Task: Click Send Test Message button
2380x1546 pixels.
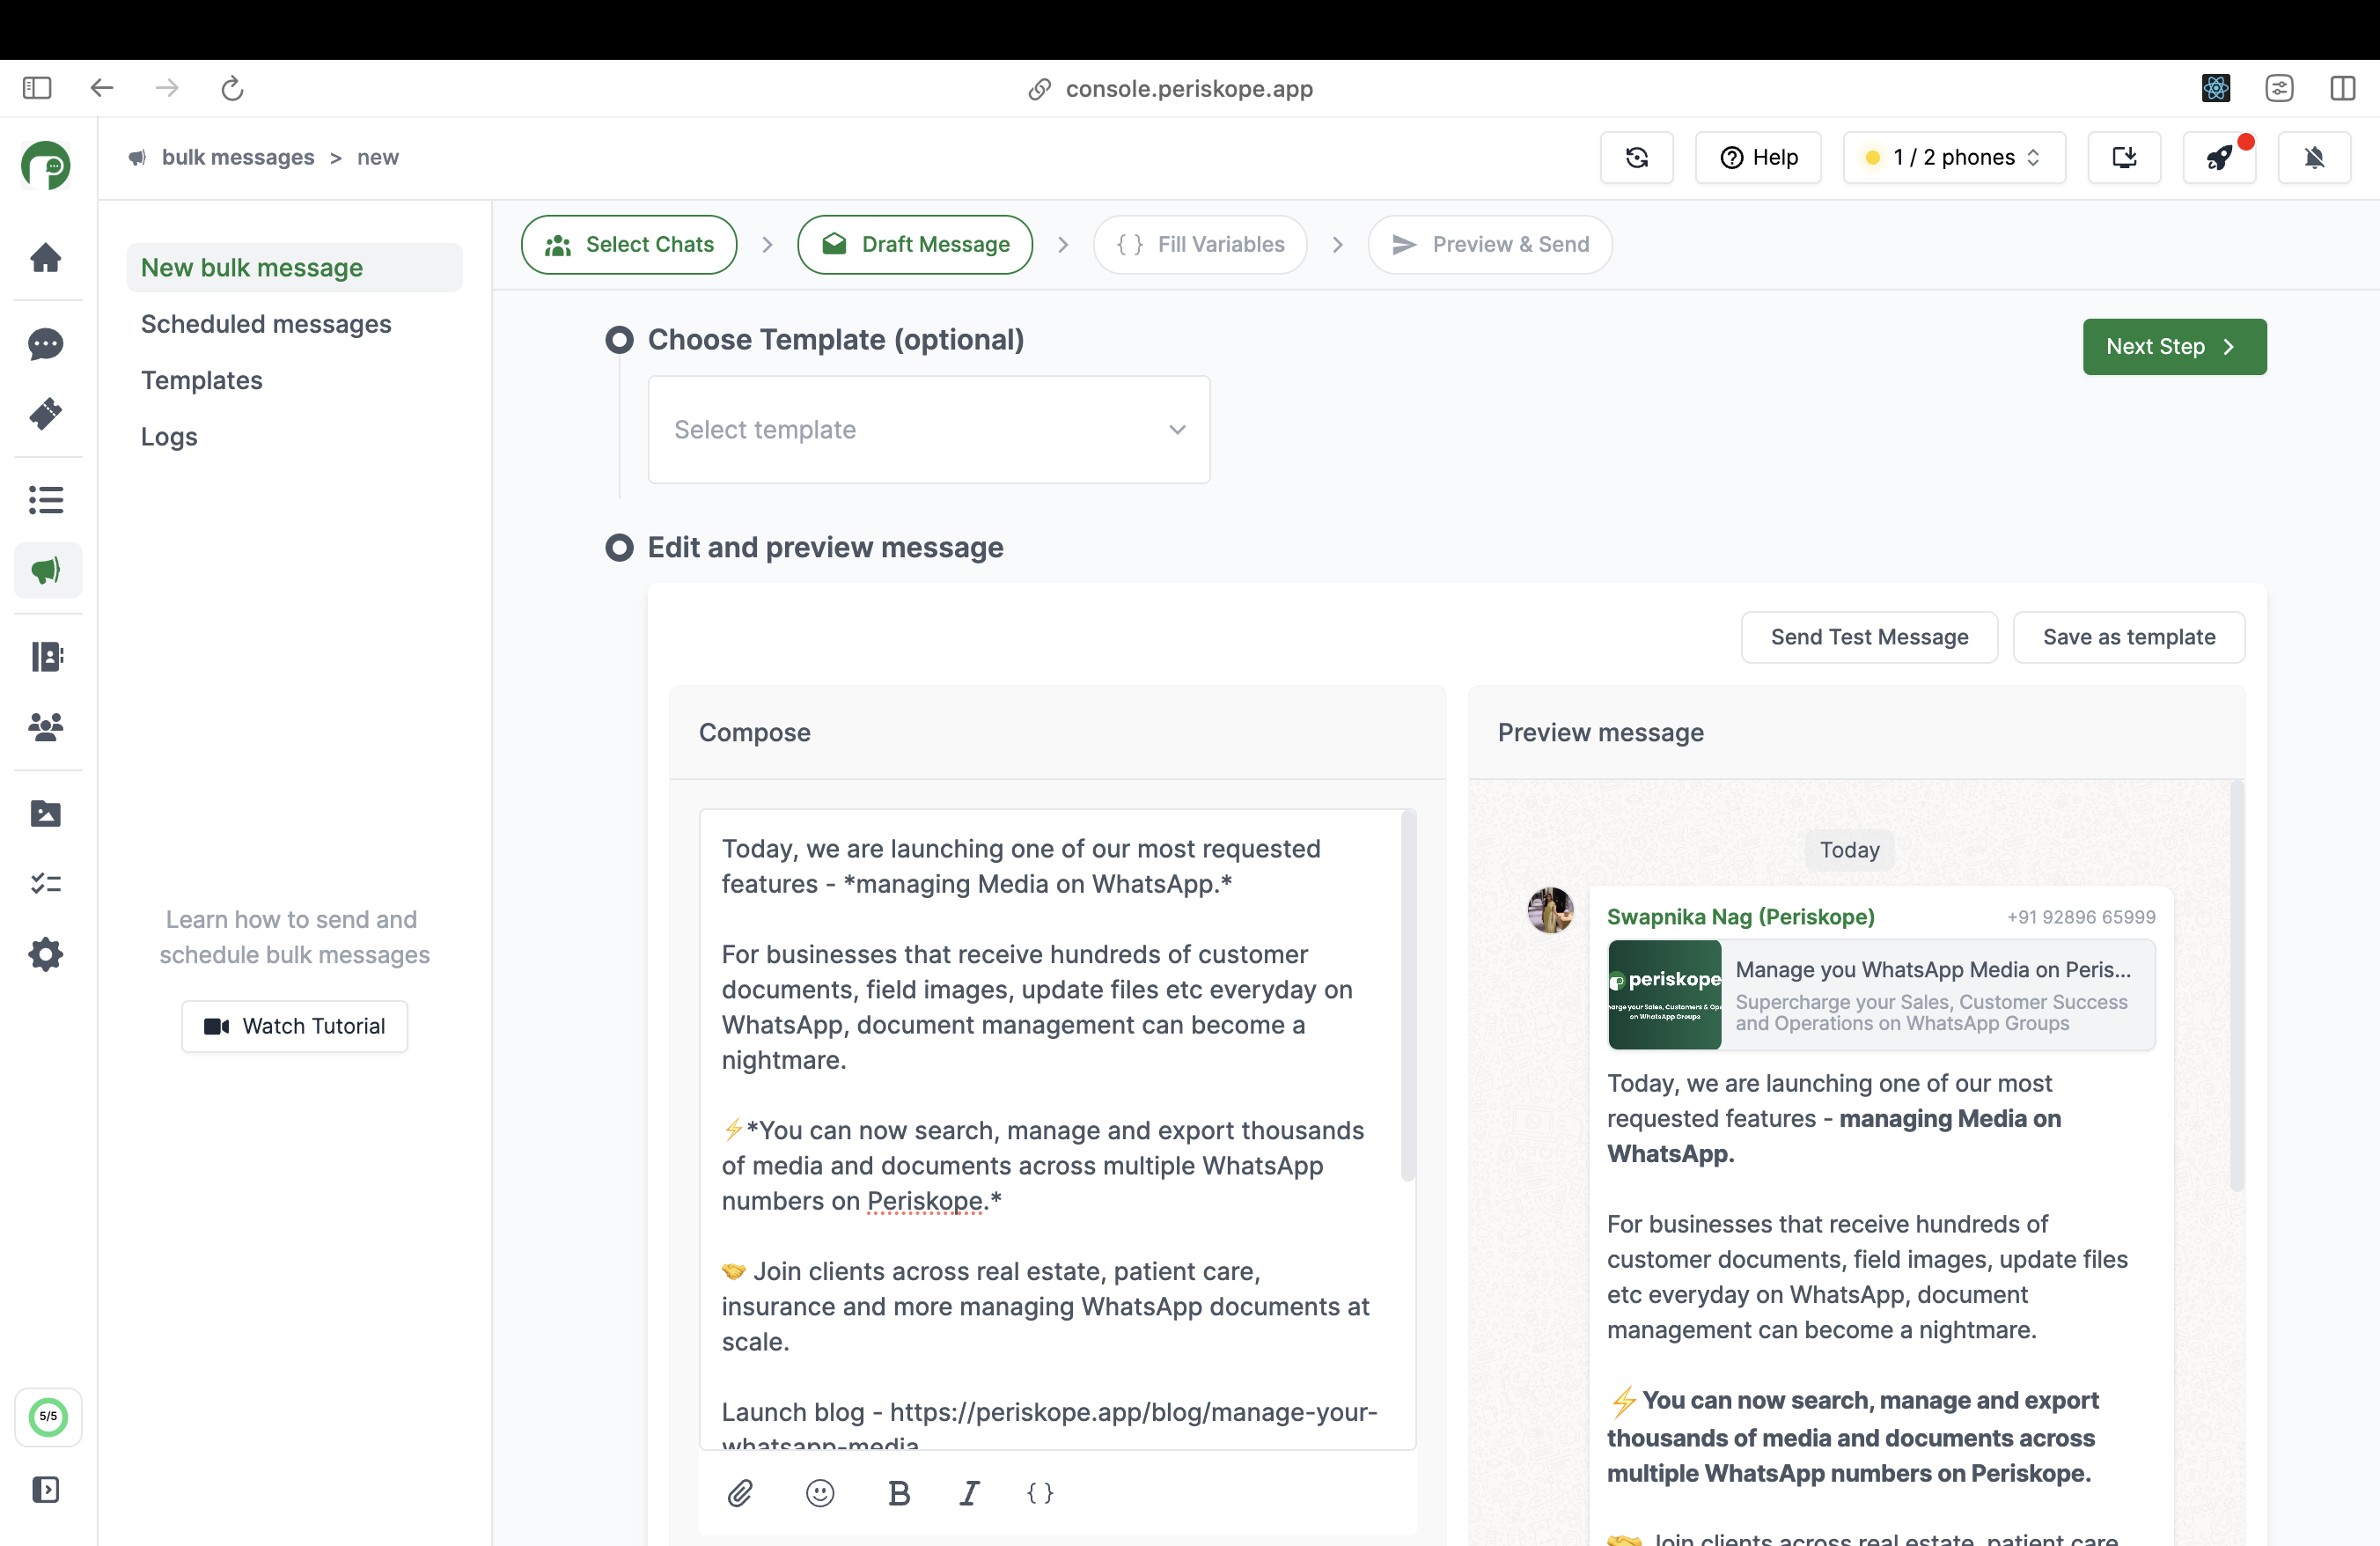Action: [x=1869, y=637]
